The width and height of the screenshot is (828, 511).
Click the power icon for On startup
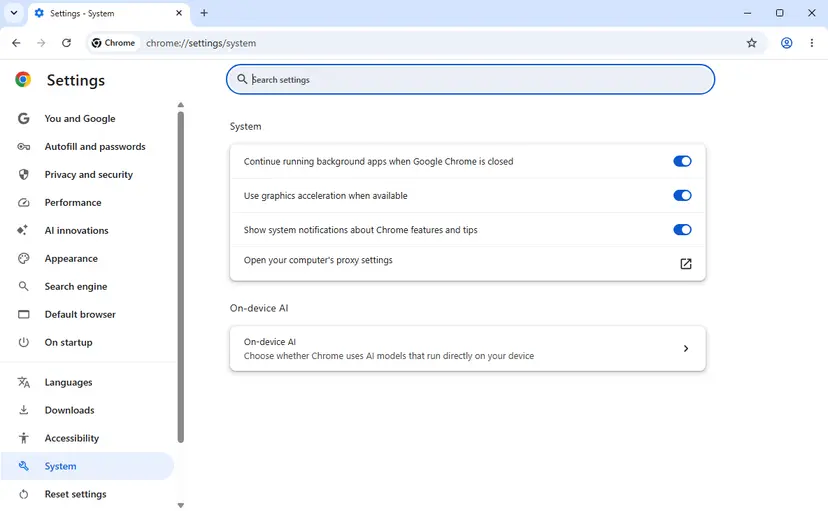pyautogui.click(x=23, y=343)
